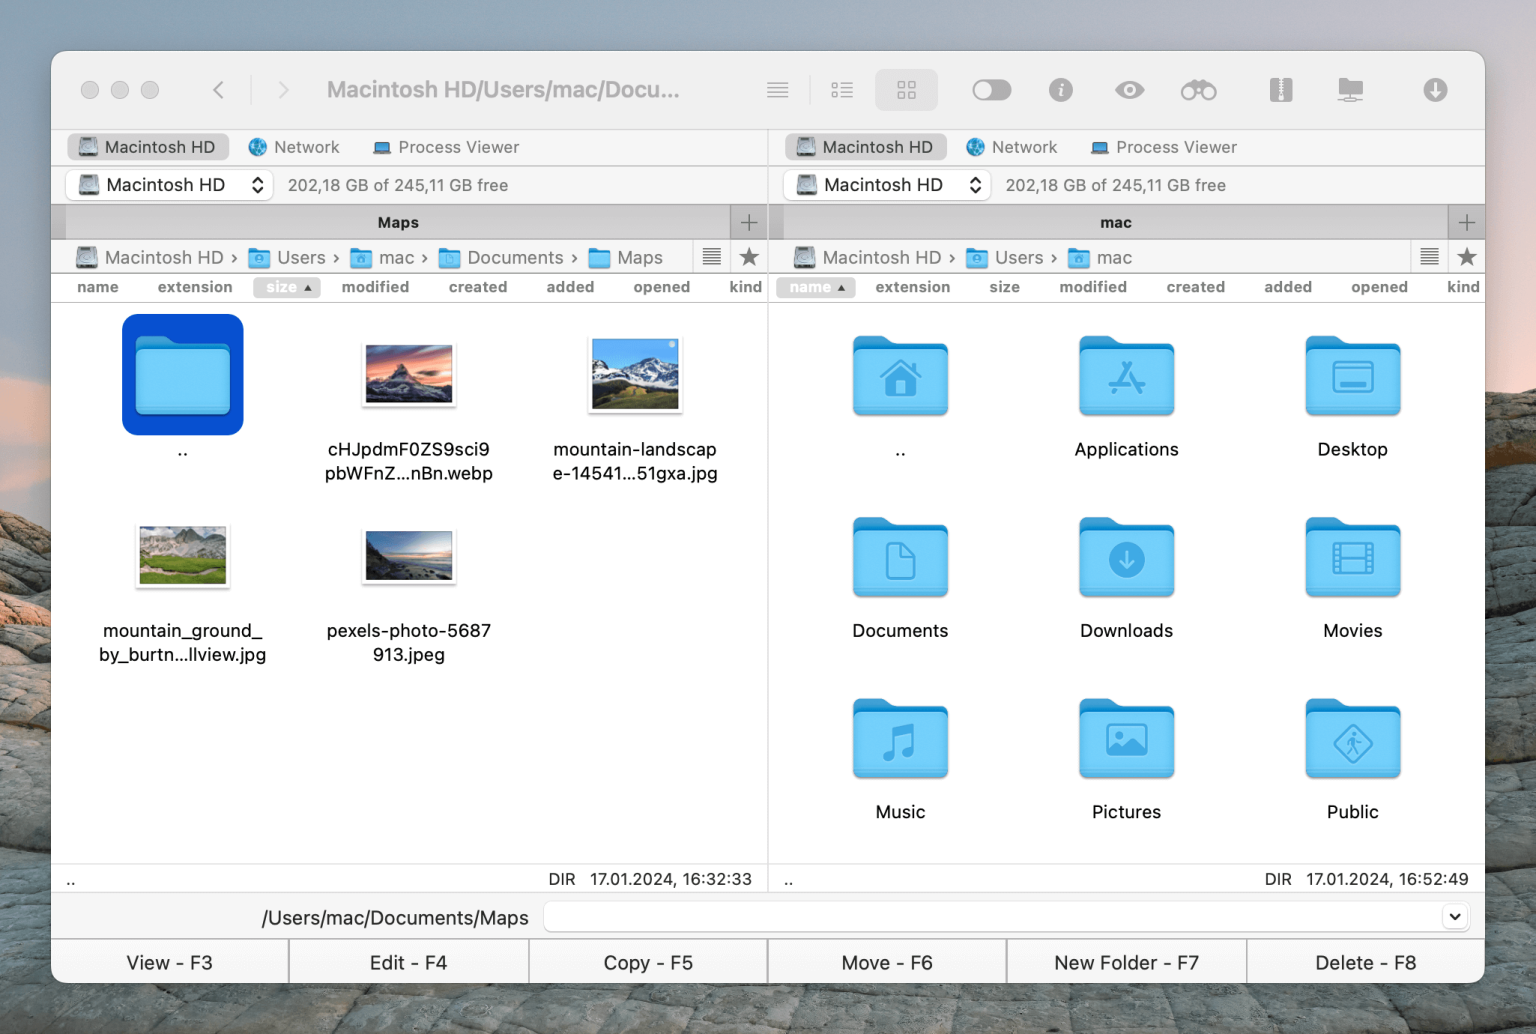This screenshot has height=1034, width=1536.
Task: Select the thumbnail grid view mode
Action: tap(906, 90)
